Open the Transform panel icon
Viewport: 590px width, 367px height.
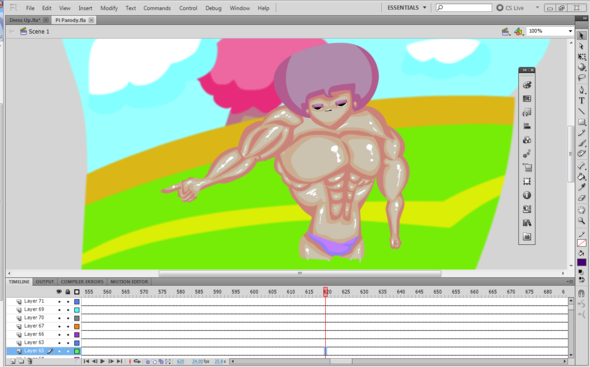[527, 181]
